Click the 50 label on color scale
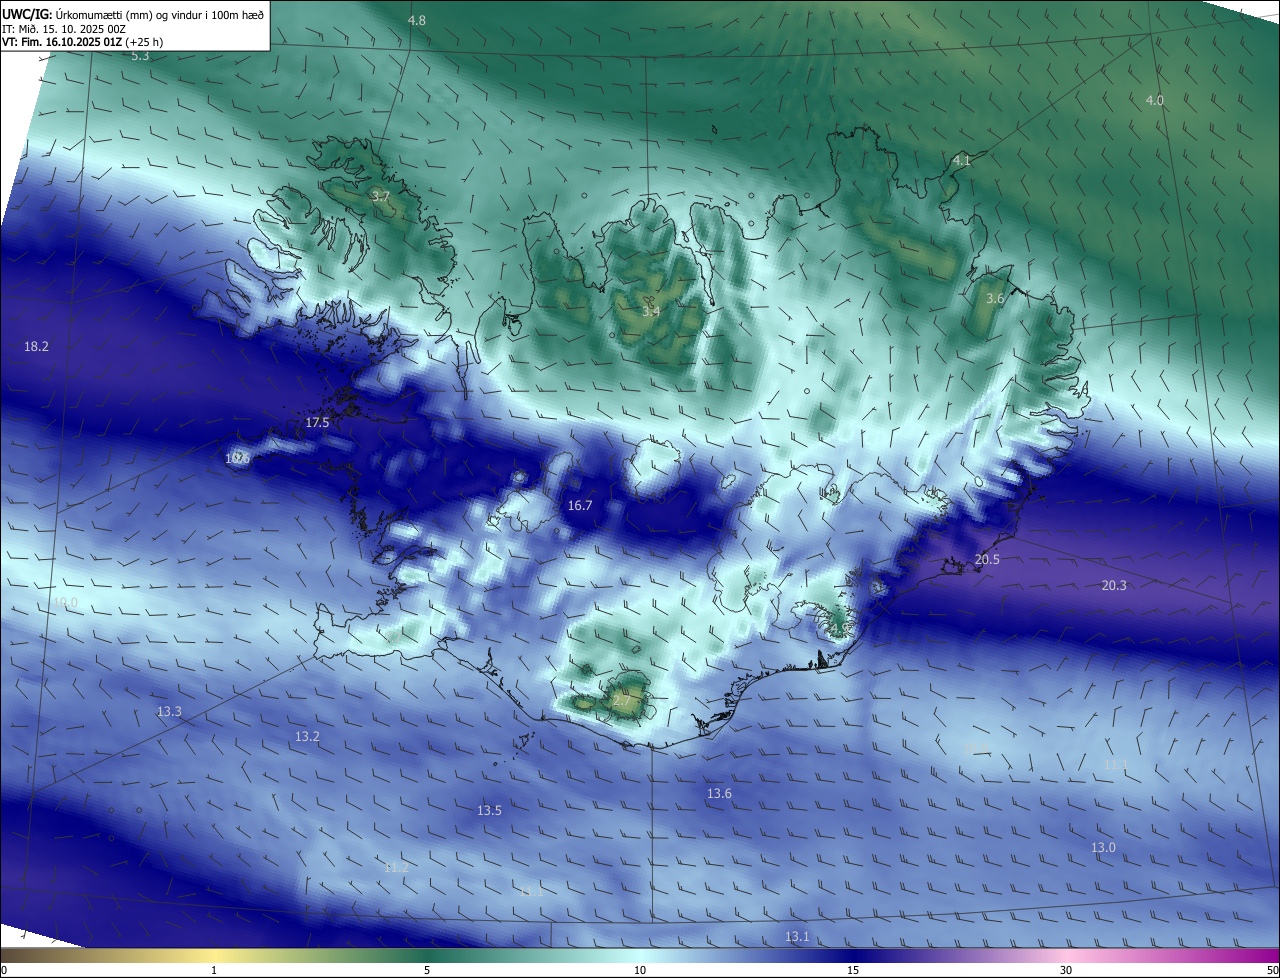The height and width of the screenshot is (978, 1280). click(x=1272, y=970)
